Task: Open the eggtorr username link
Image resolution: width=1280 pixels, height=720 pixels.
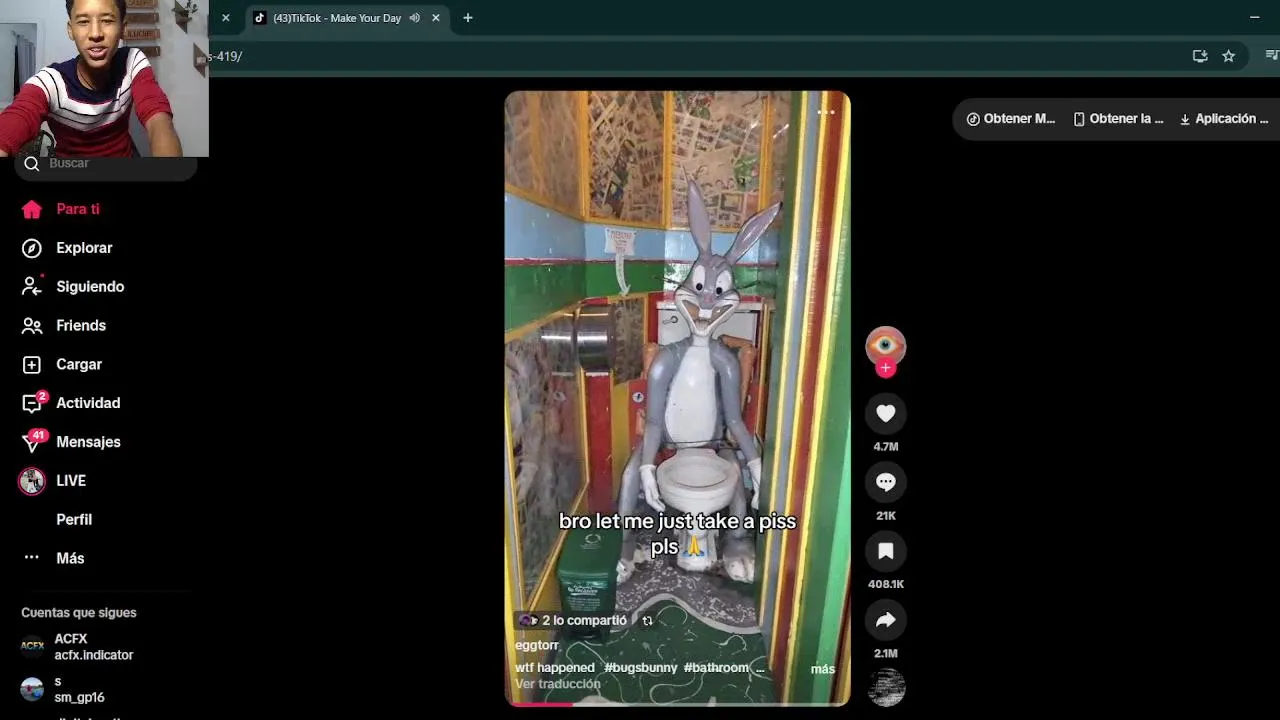Action: [537, 645]
